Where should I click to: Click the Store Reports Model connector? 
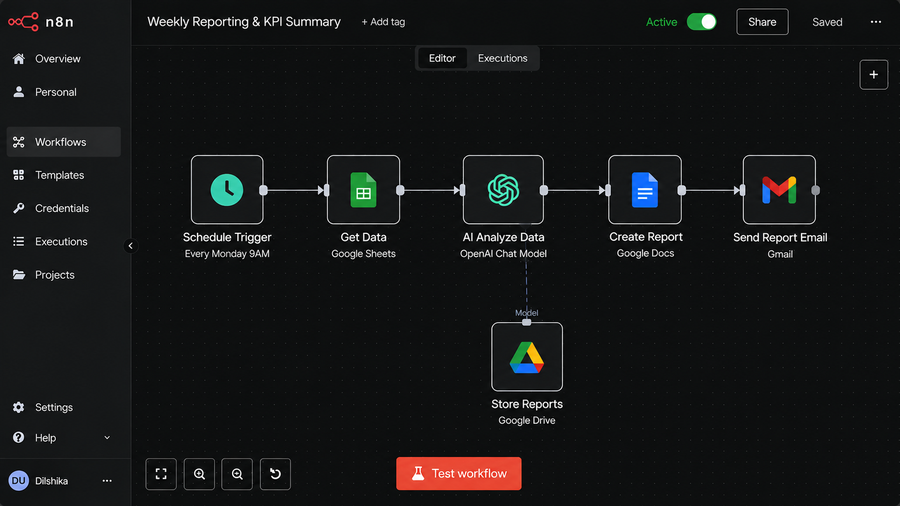[x=526, y=322]
